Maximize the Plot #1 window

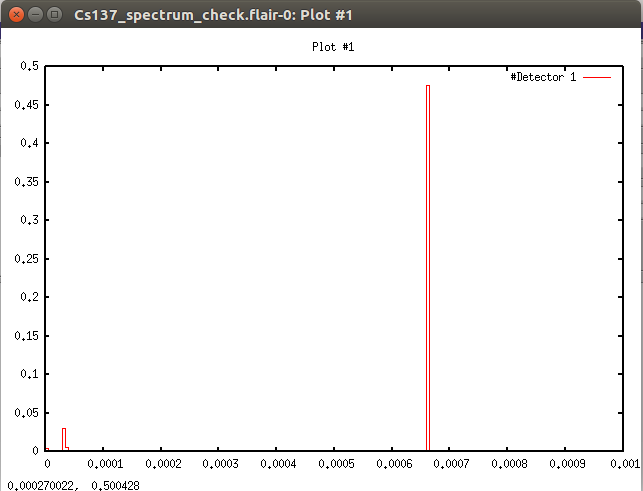pyautogui.click(x=54, y=15)
